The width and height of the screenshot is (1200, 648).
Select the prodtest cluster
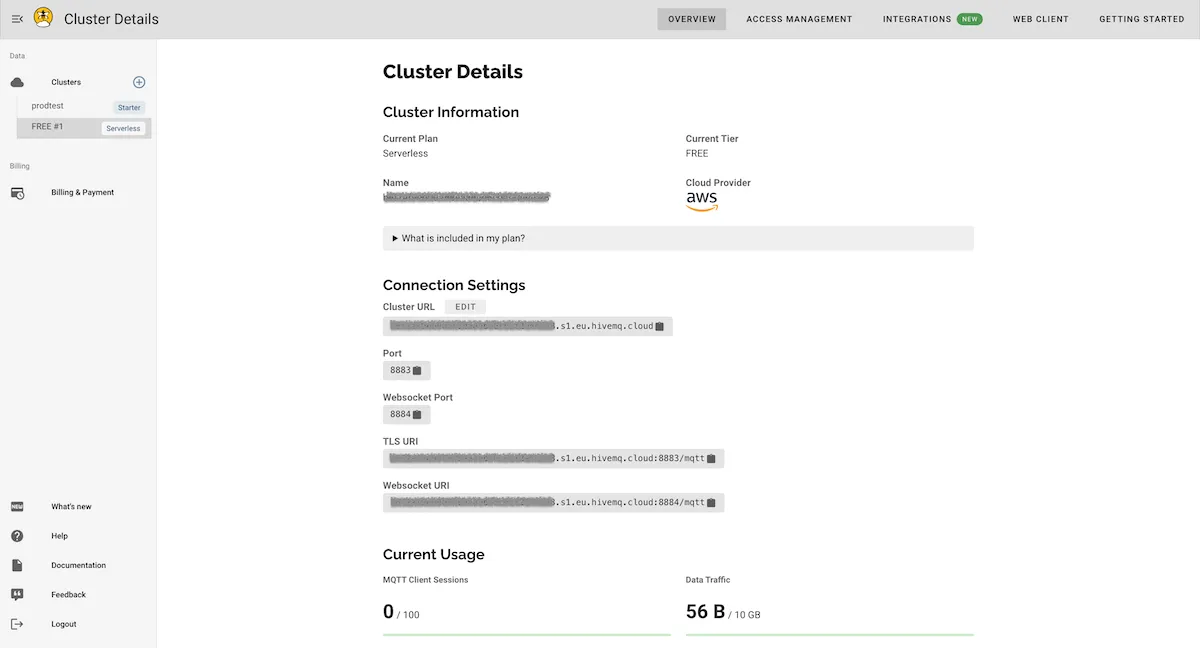(84, 106)
